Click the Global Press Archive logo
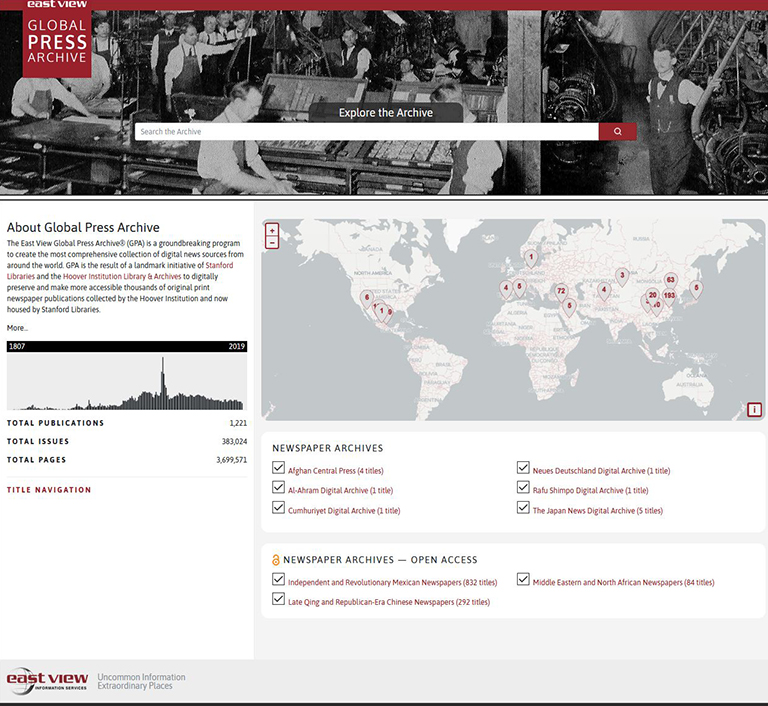 coord(57,45)
